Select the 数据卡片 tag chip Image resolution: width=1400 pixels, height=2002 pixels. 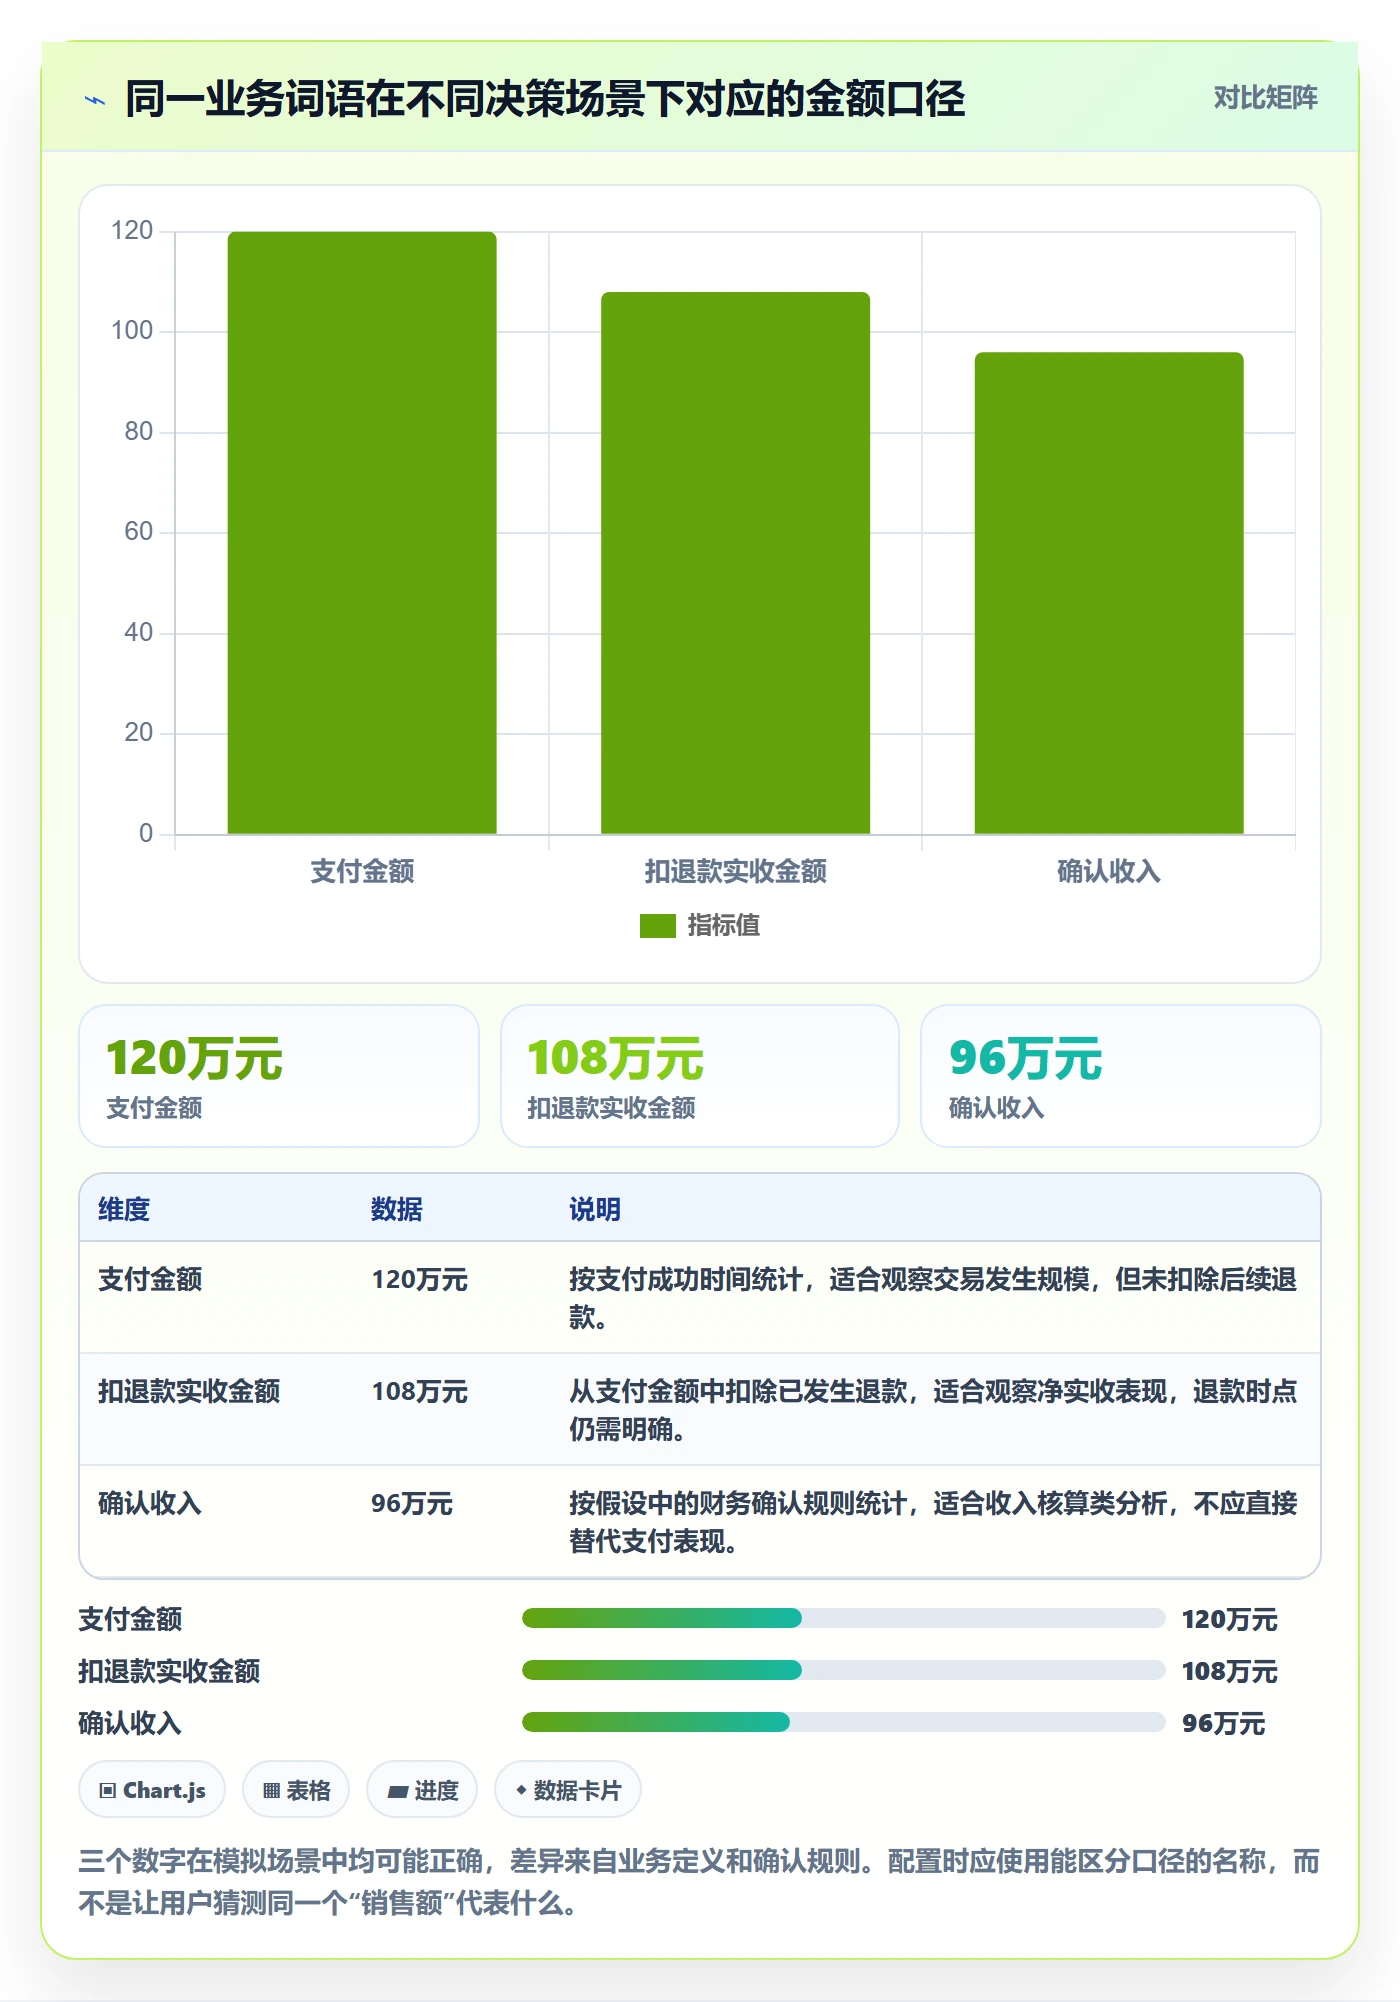tap(568, 1790)
